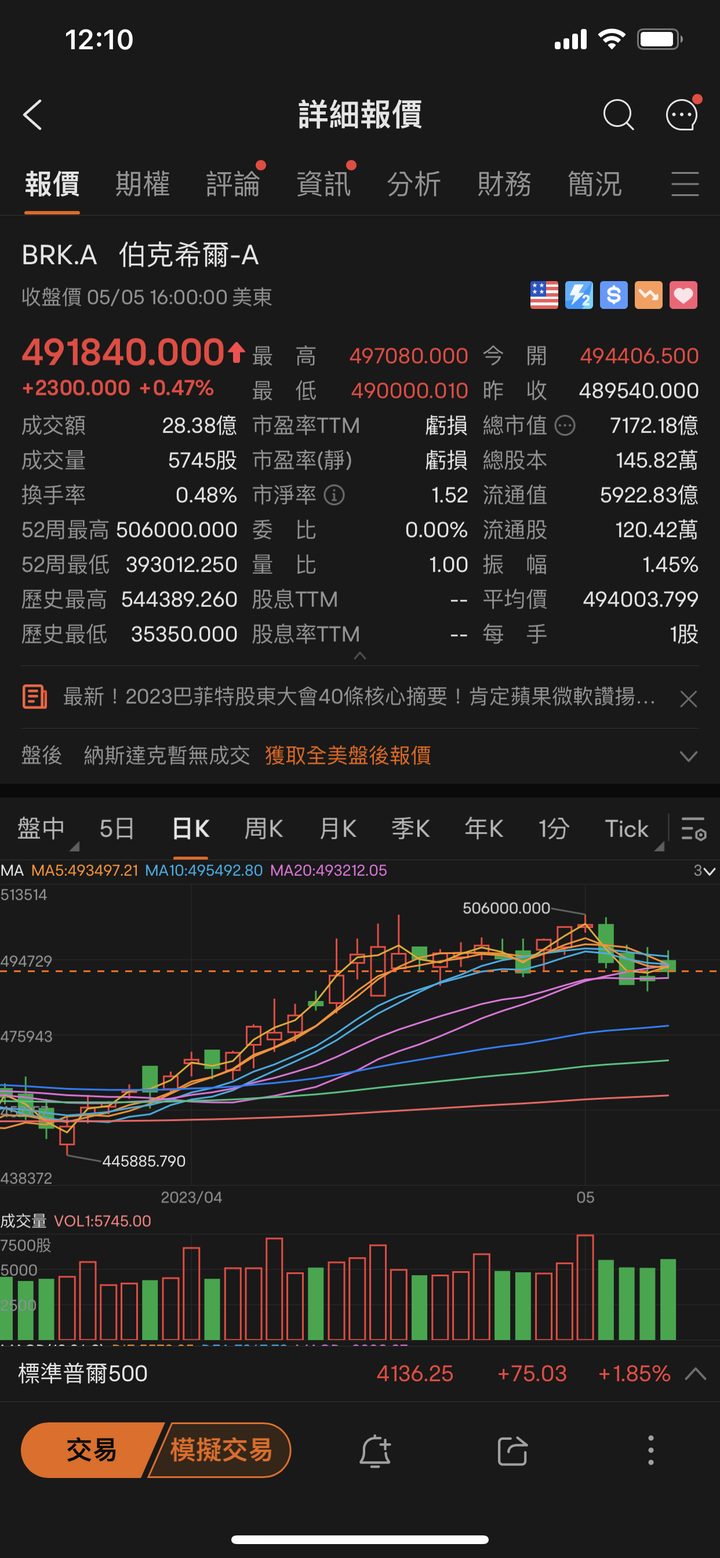Switch to 報價 tab
Screen dimensions: 720x1558
(x=52, y=184)
